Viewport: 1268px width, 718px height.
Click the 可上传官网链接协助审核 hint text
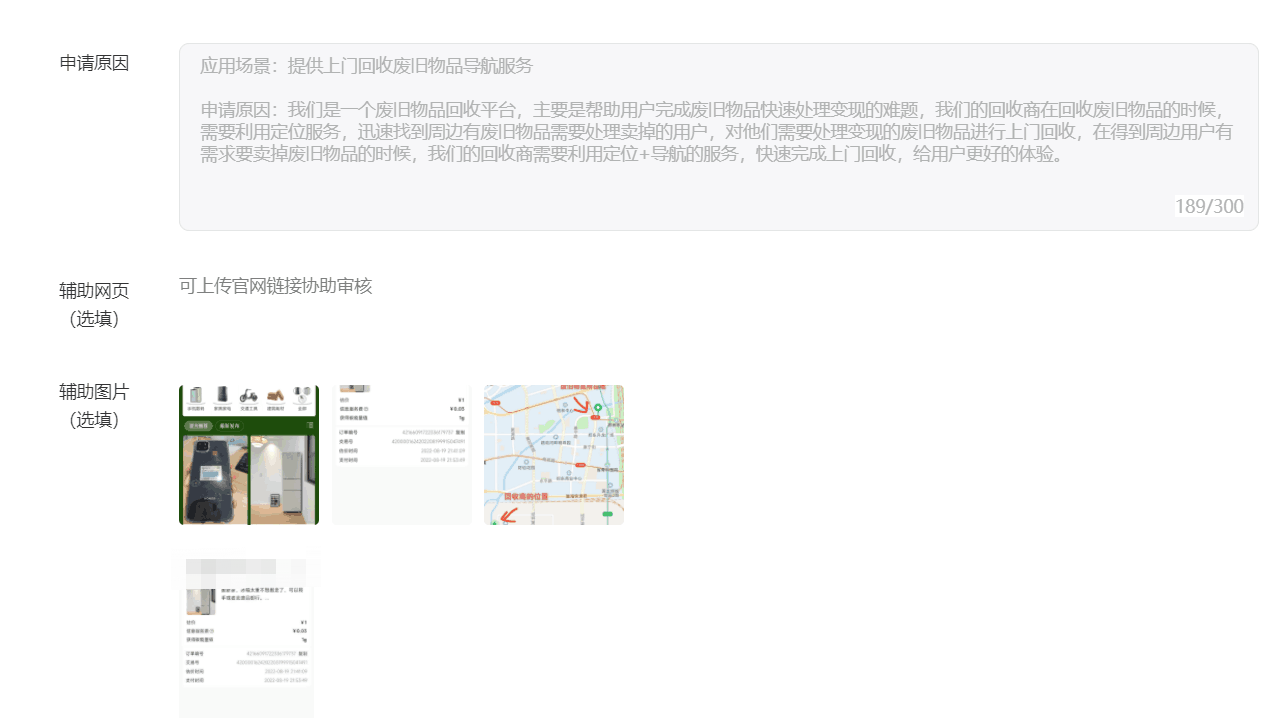point(274,286)
